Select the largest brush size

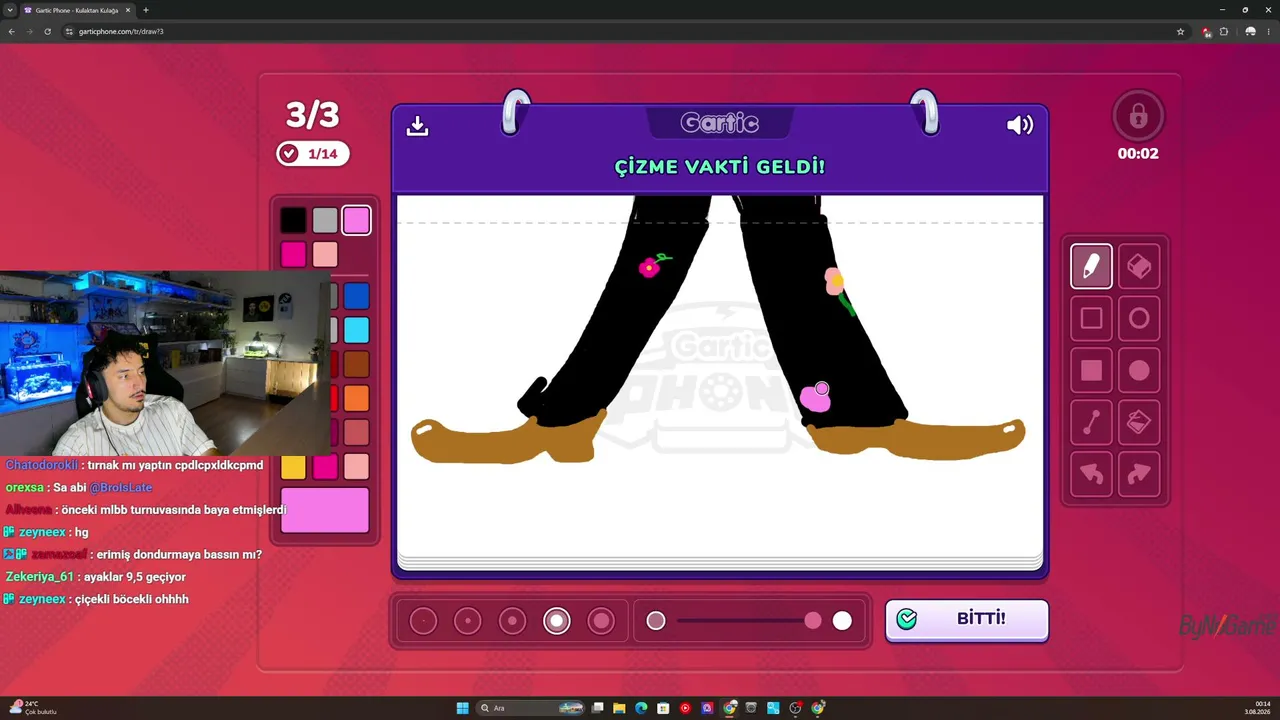[601, 621]
